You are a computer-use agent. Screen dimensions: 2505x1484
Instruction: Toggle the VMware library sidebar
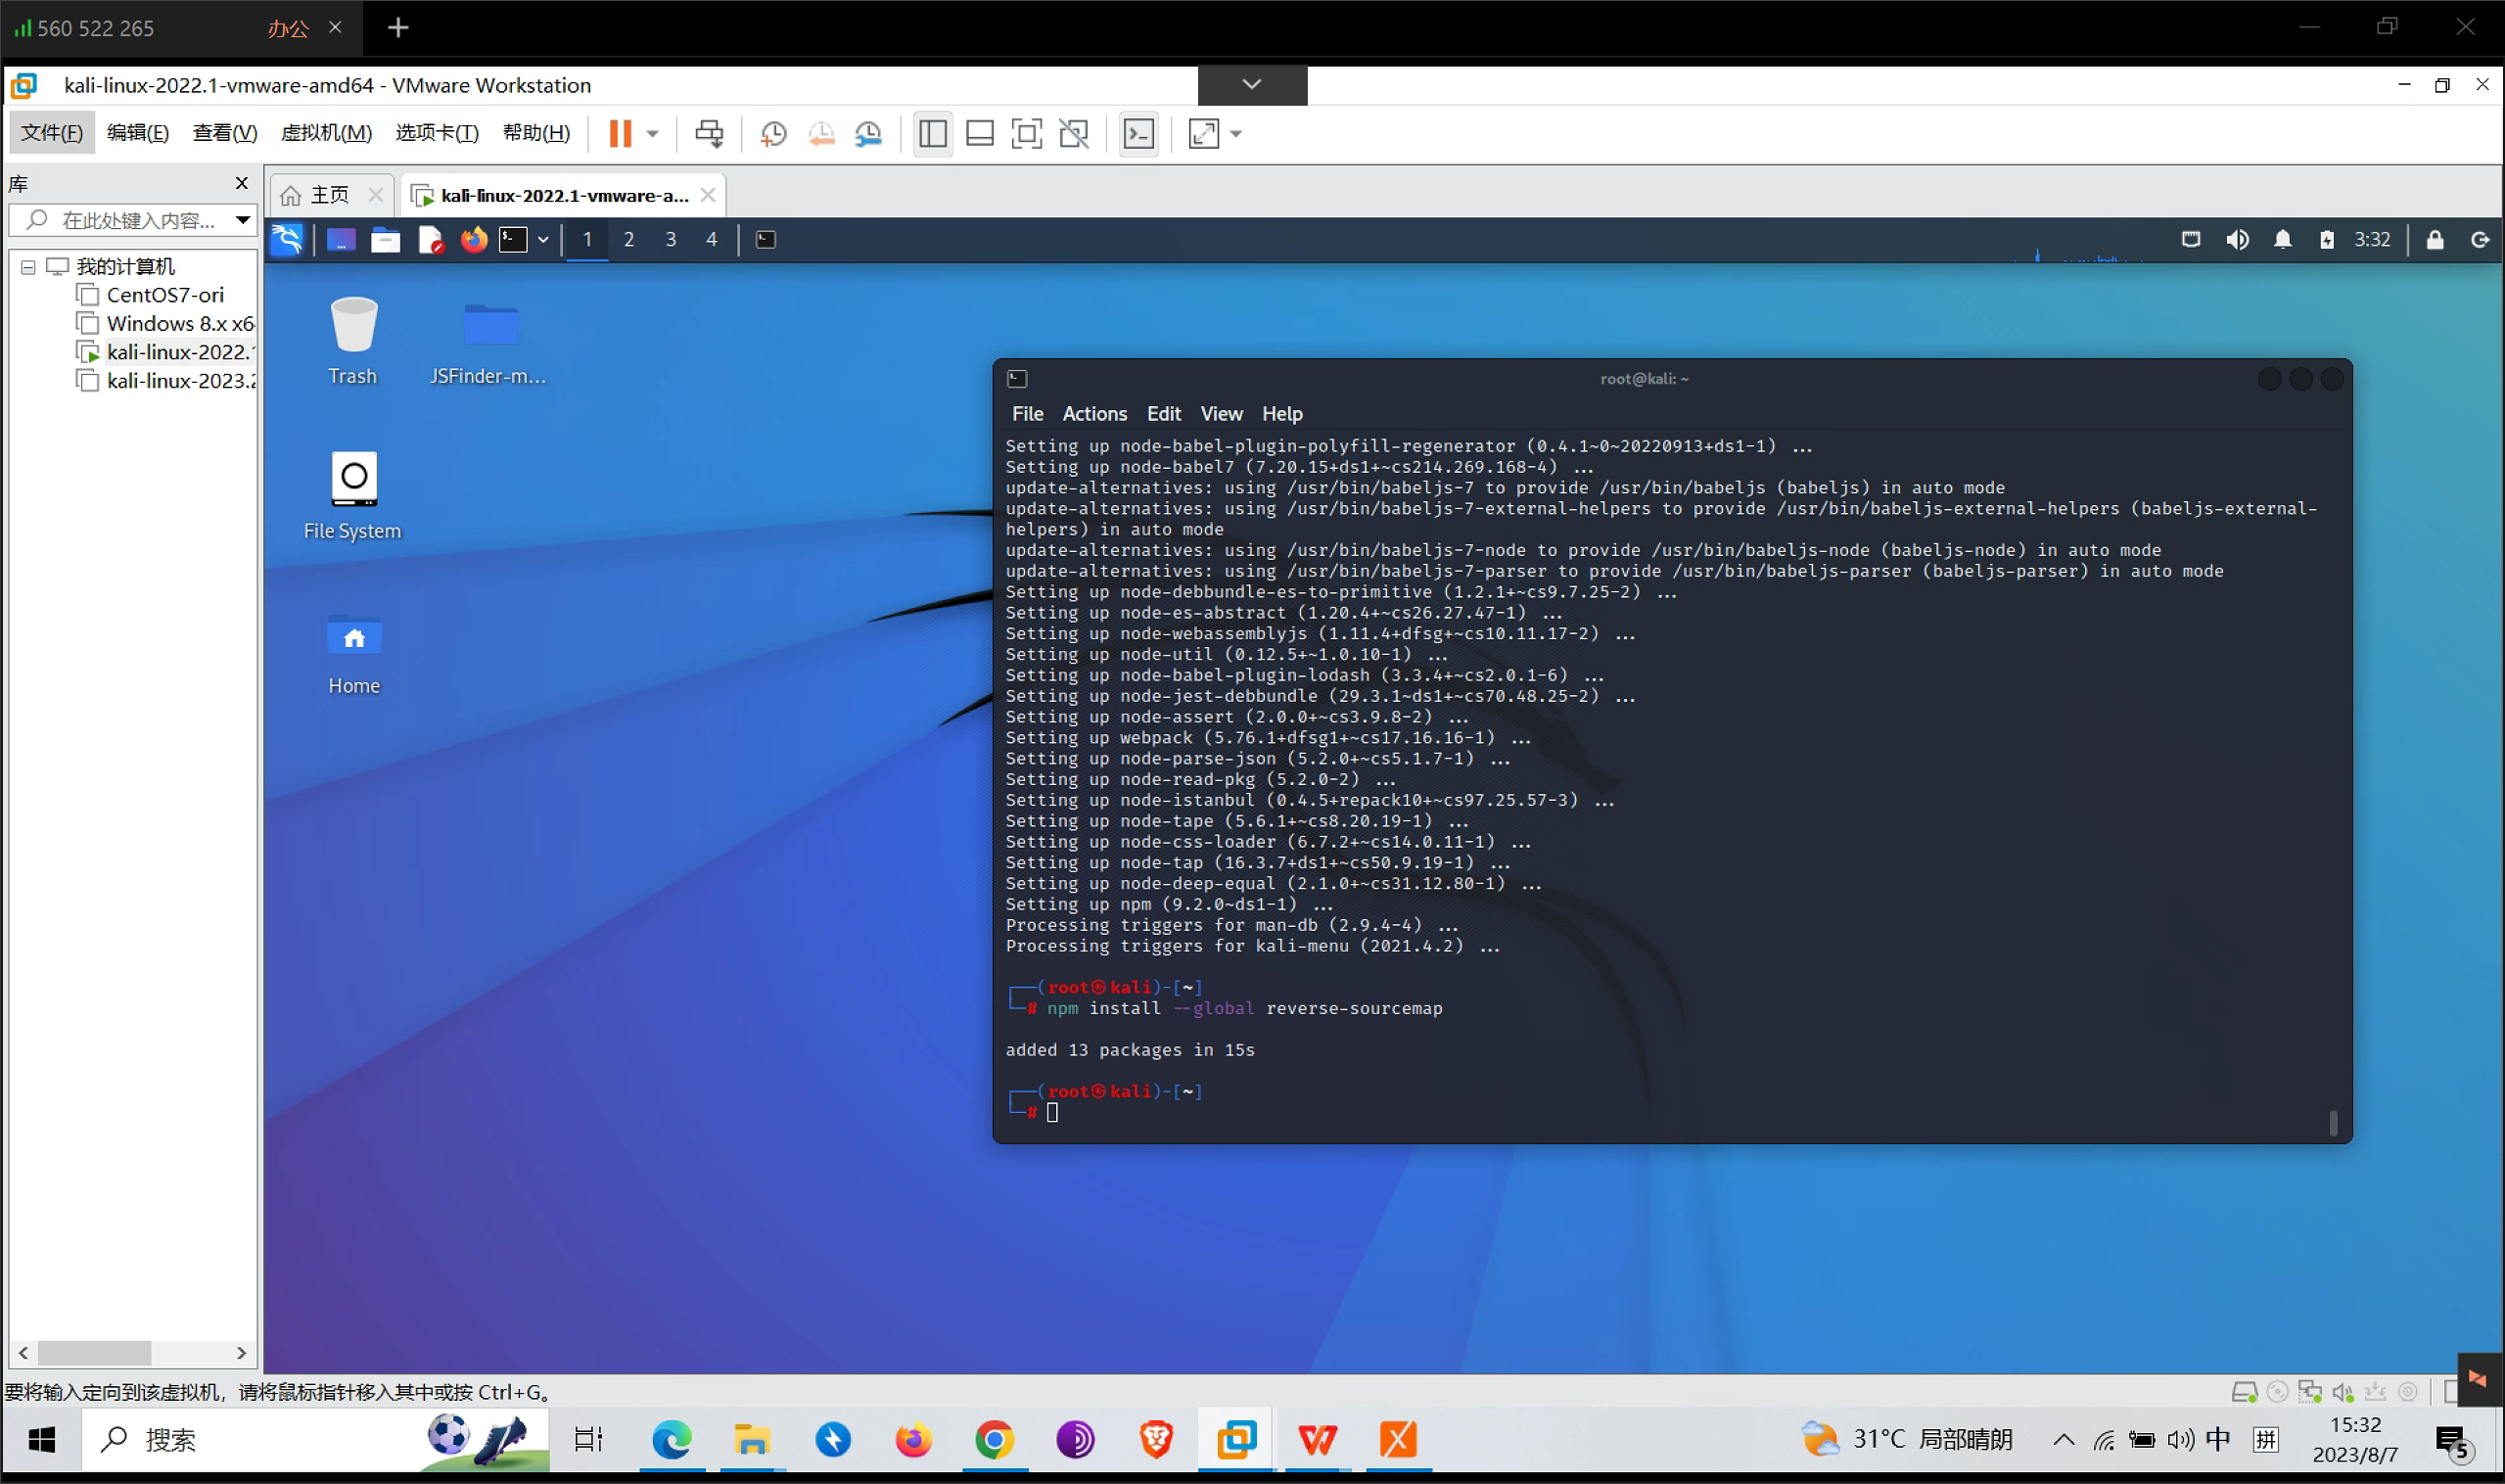(x=932, y=133)
